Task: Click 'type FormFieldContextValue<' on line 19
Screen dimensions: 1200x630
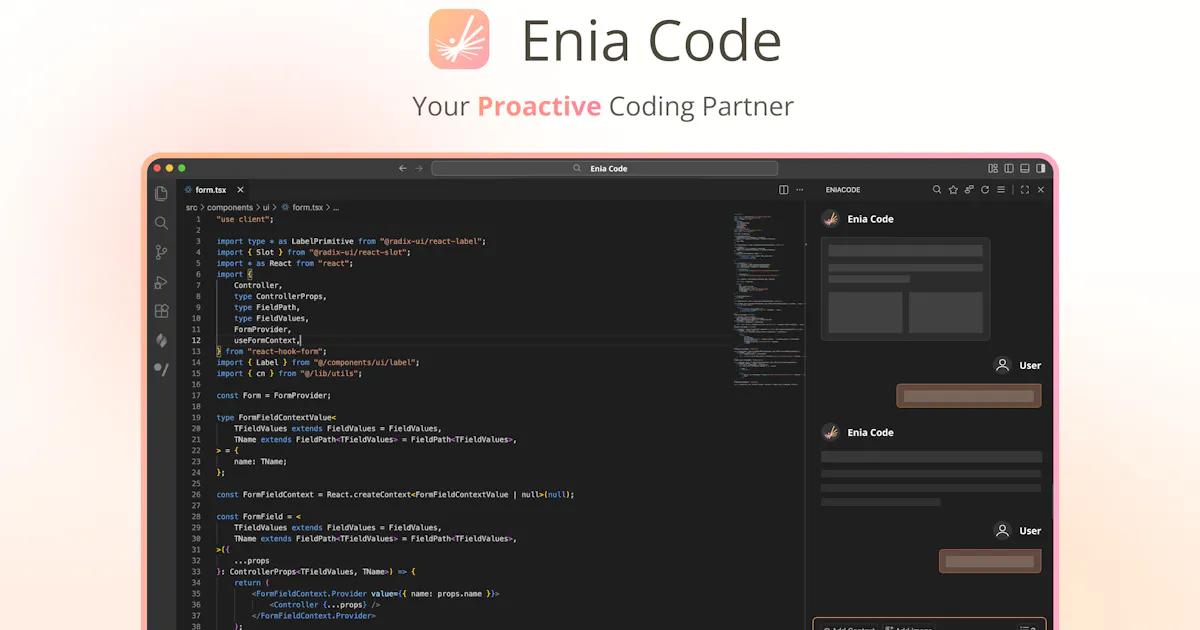Action: tap(277, 417)
